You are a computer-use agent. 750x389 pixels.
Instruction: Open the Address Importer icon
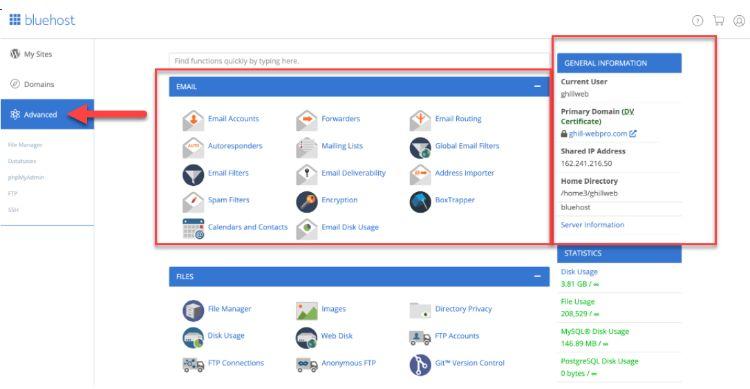(x=420, y=175)
